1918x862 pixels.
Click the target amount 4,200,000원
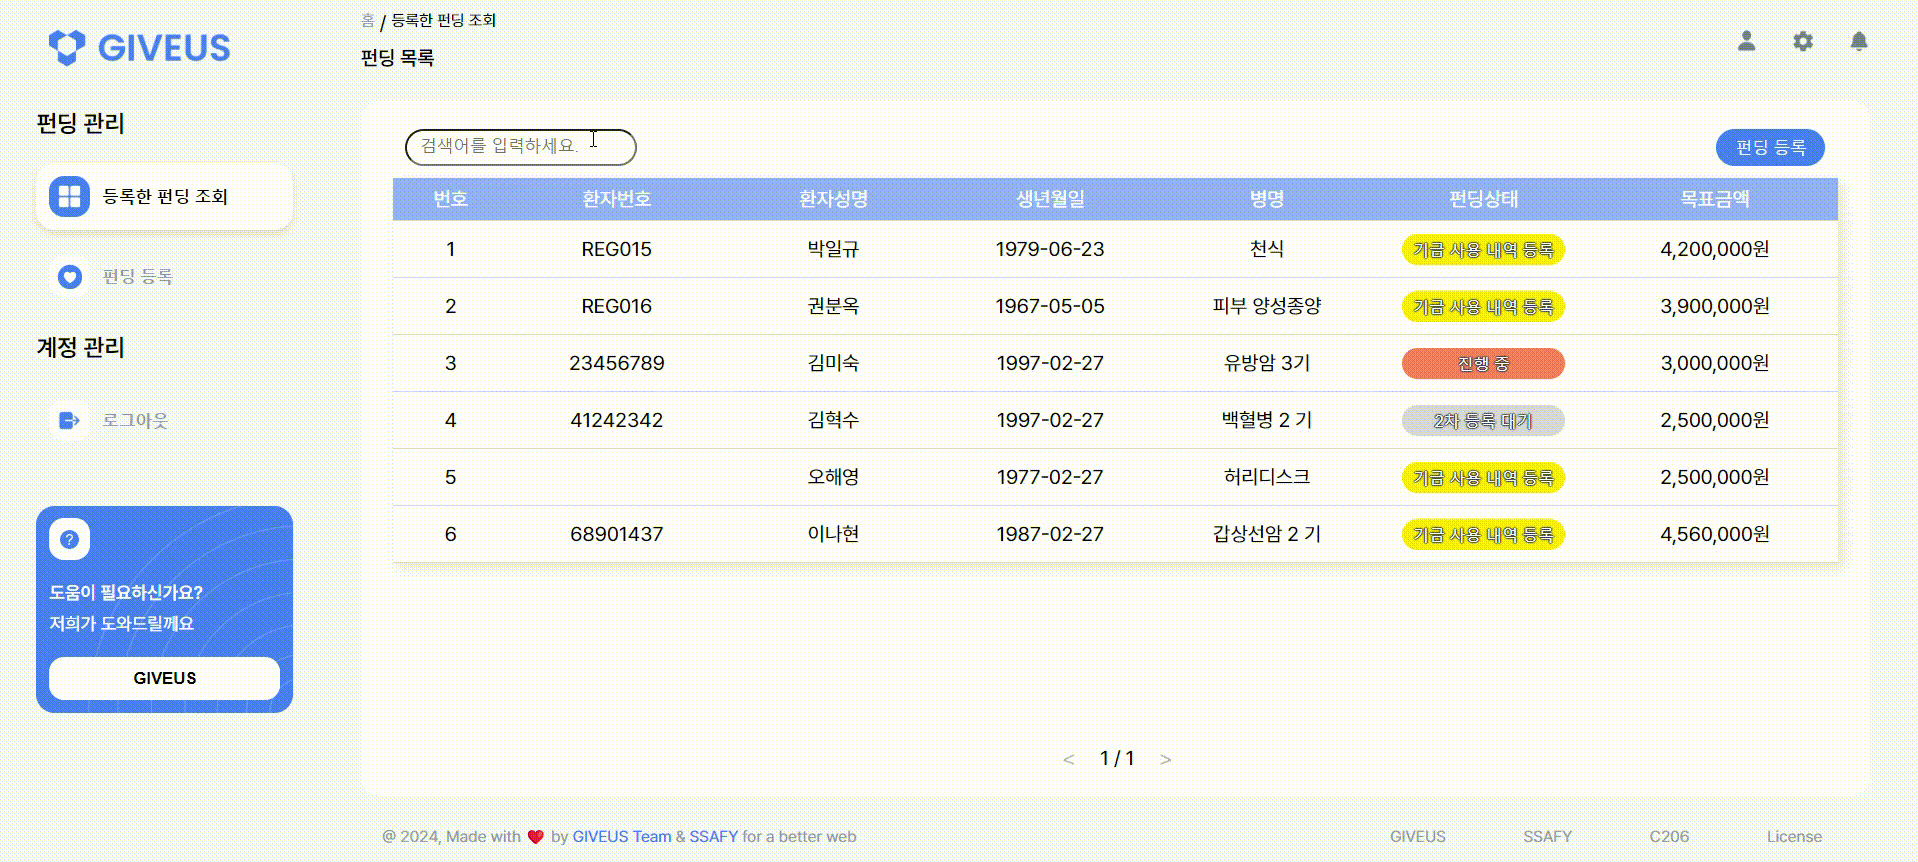pyautogui.click(x=1714, y=249)
